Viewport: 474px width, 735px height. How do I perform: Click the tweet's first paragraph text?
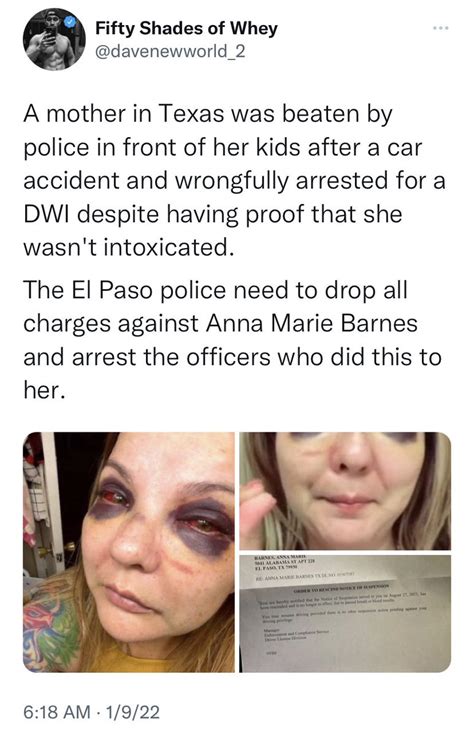point(234,181)
